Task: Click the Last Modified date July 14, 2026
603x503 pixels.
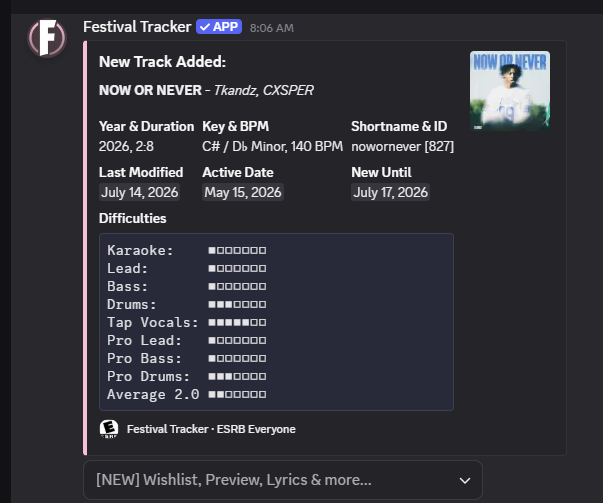Action: pos(140,192)
